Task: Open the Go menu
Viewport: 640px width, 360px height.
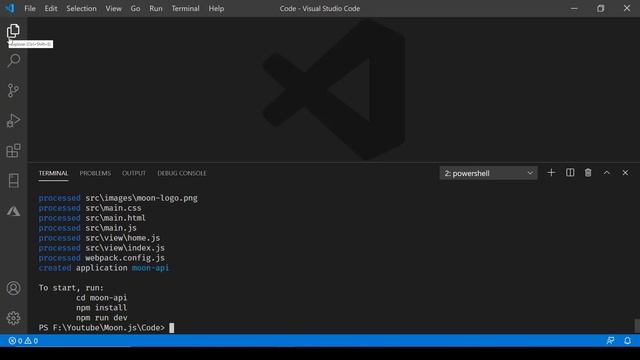Action: point(135,8)
